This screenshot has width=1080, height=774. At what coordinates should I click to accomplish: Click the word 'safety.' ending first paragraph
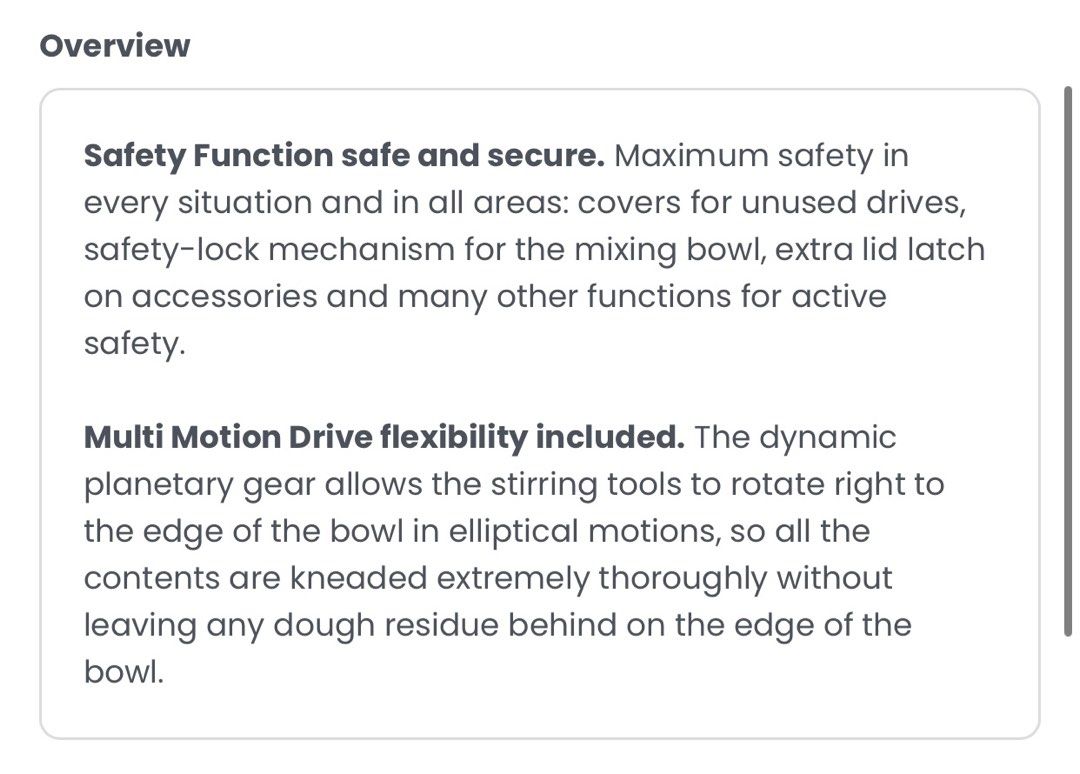(x=134, y=344)
